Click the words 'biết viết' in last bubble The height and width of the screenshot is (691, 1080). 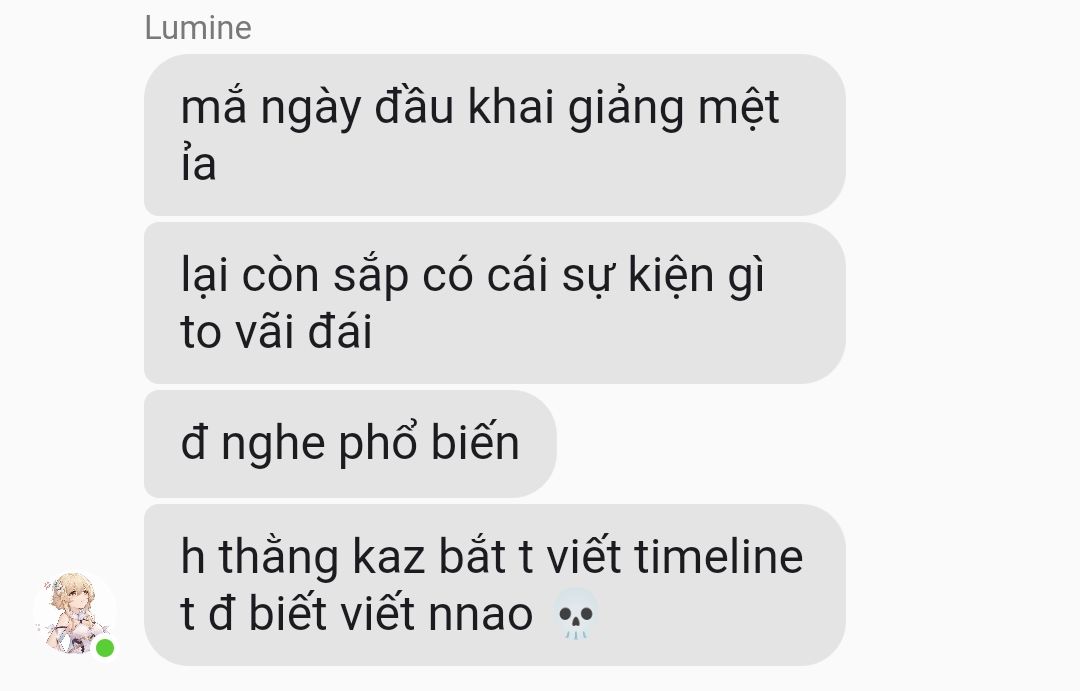(x=332, y=612)
